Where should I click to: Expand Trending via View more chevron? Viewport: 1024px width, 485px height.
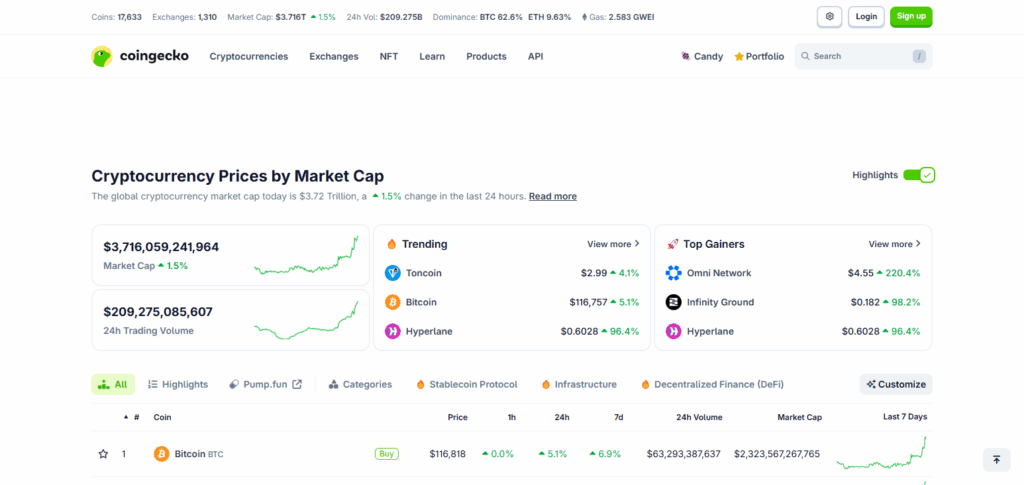pyautogui.click(x=637, y=243)
